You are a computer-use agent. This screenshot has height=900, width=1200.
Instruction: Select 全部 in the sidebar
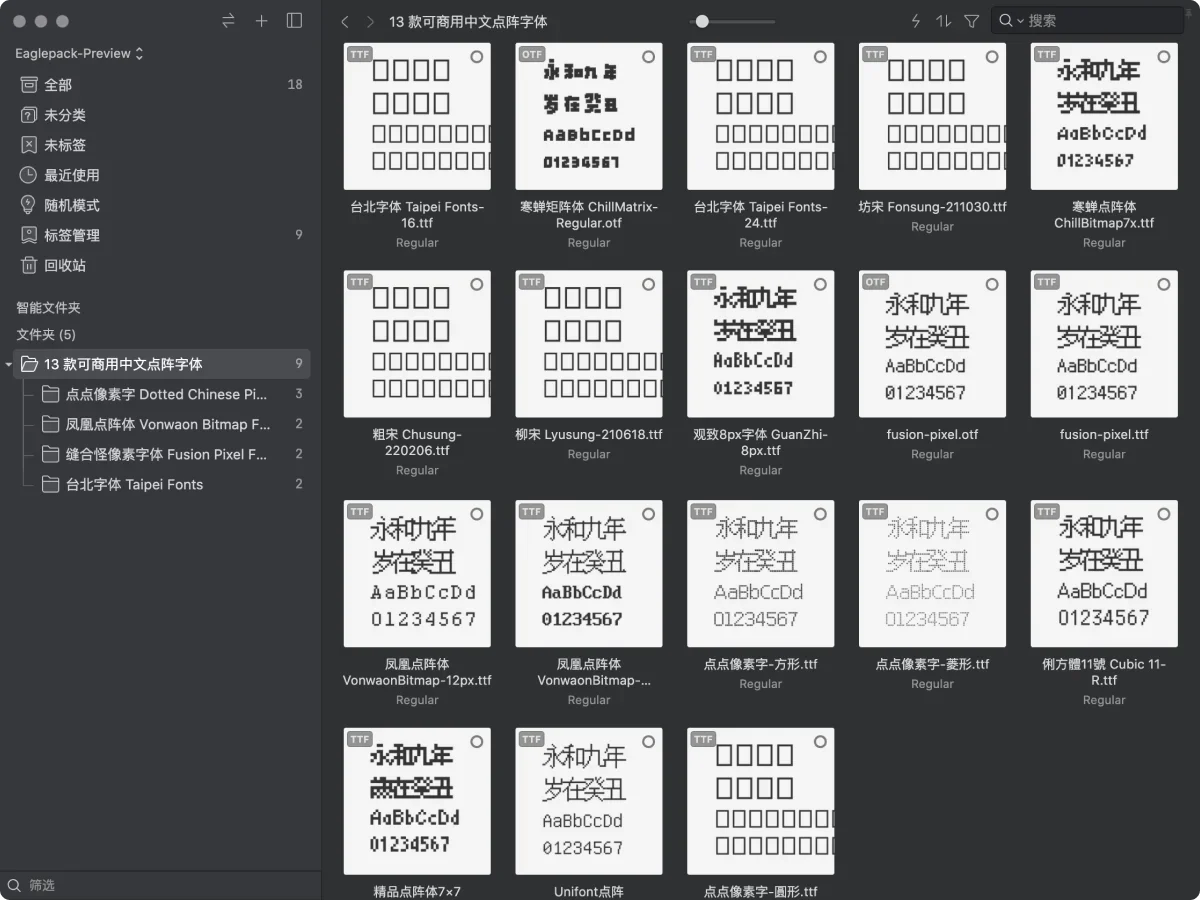click(58, 85)
